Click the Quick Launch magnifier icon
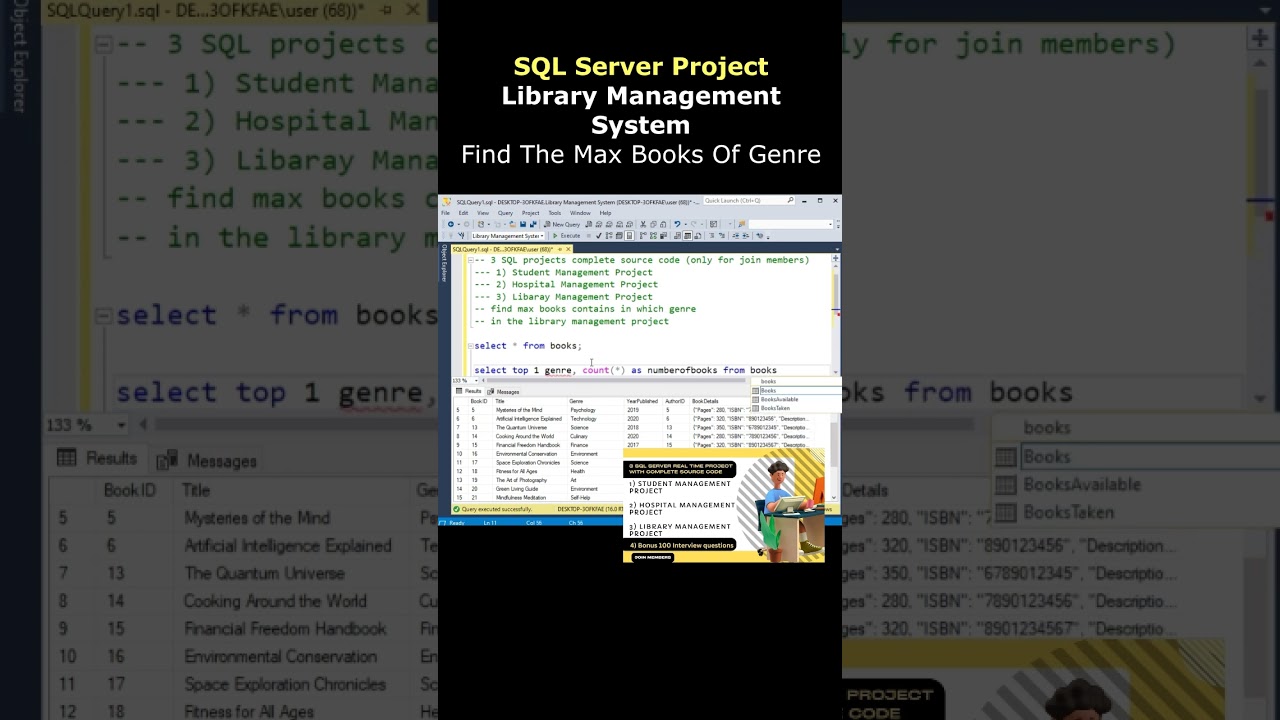 tap(791, 200)
